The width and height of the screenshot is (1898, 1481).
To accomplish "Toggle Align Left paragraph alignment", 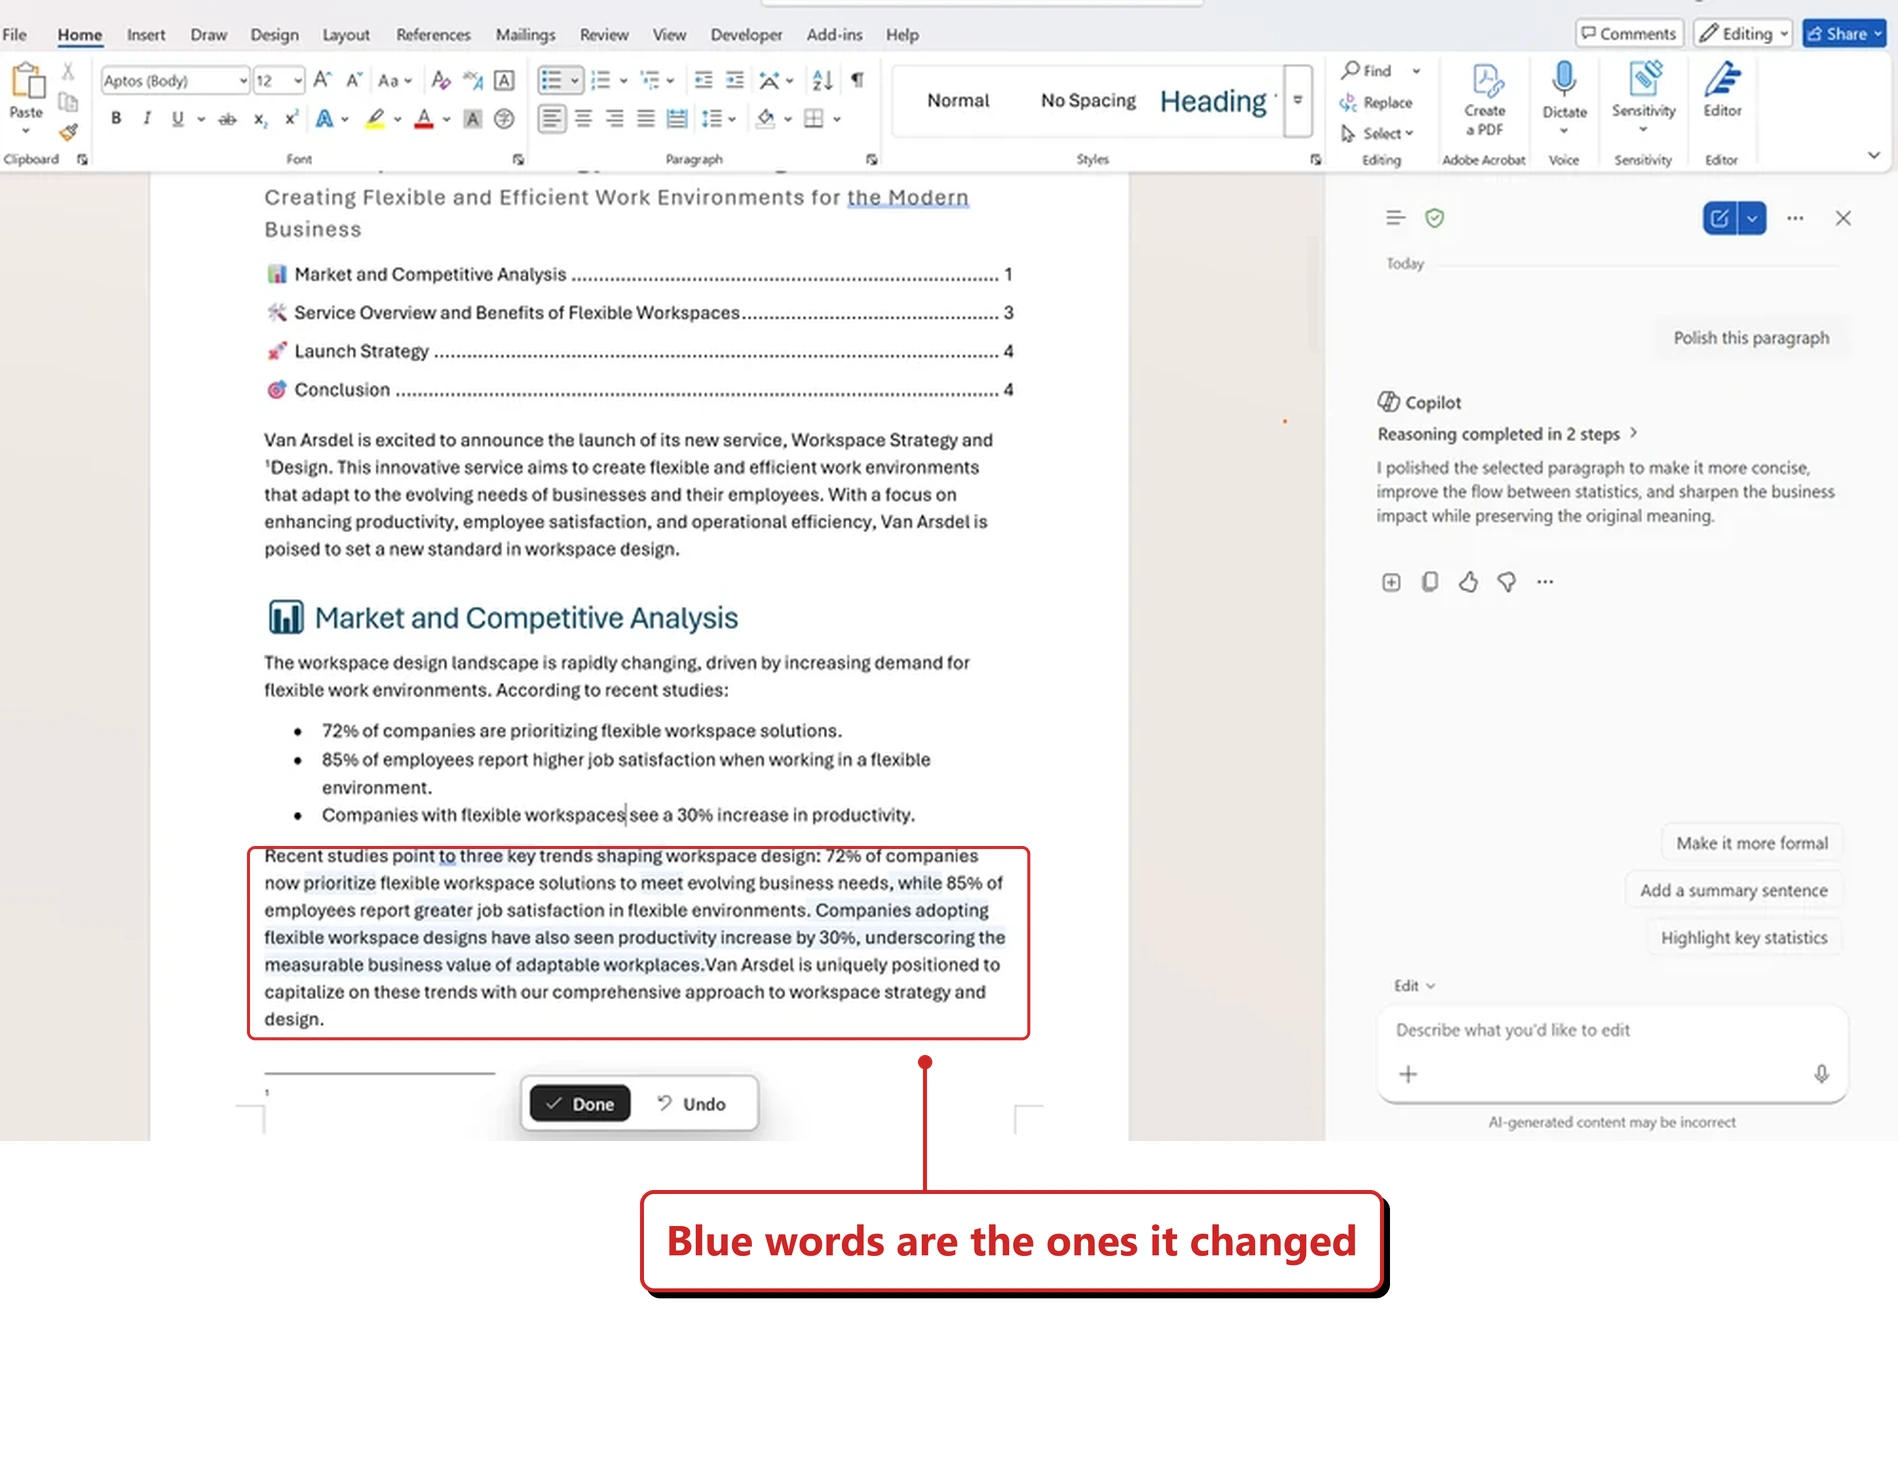I will (x=551, y=119).
